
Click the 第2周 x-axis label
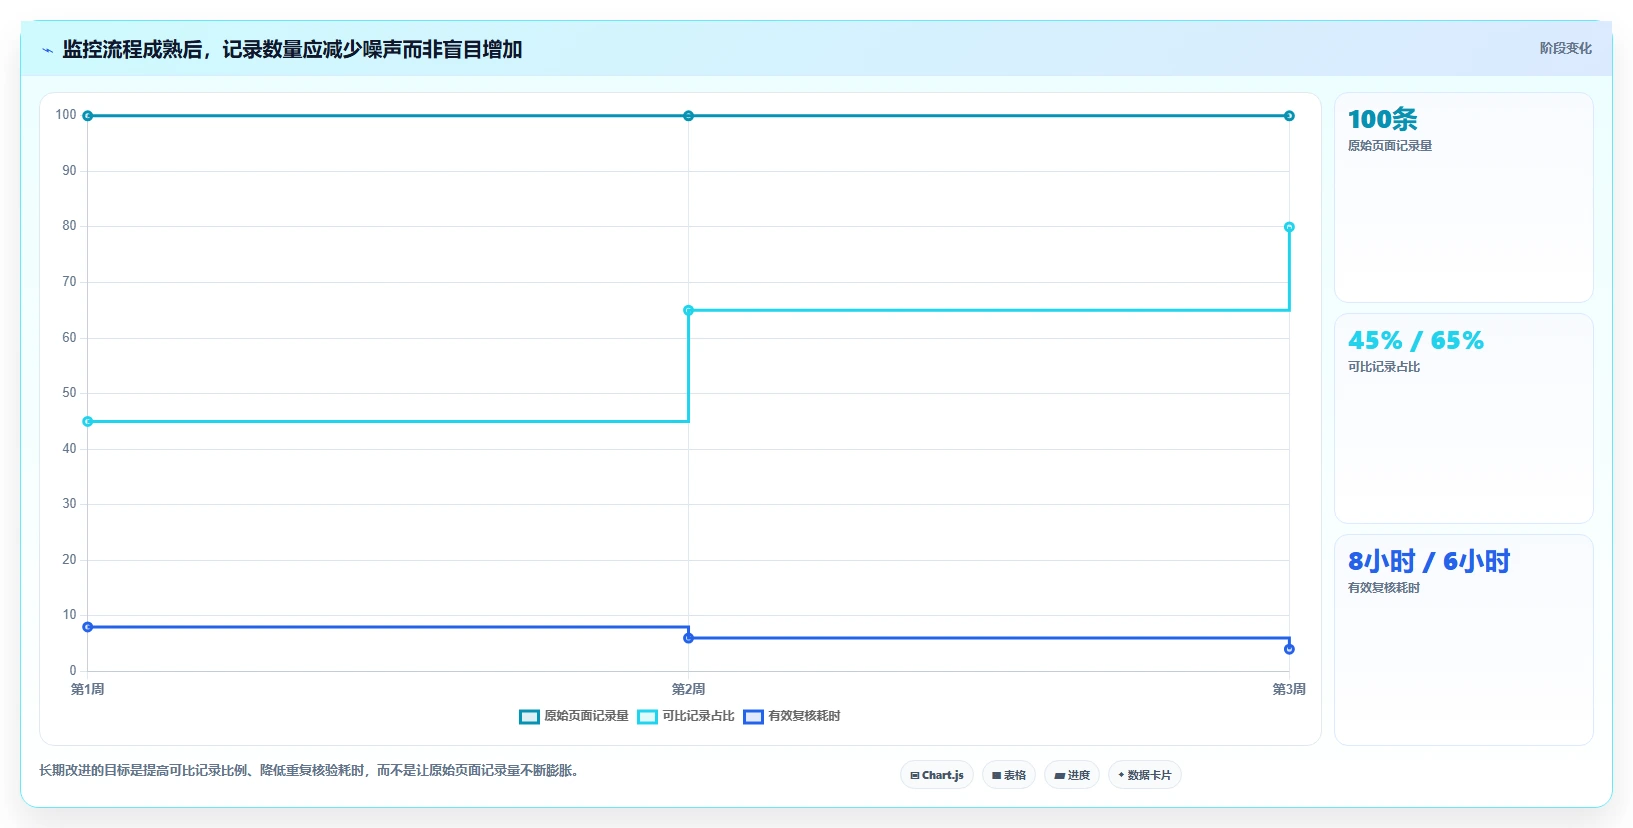[688, 689]
